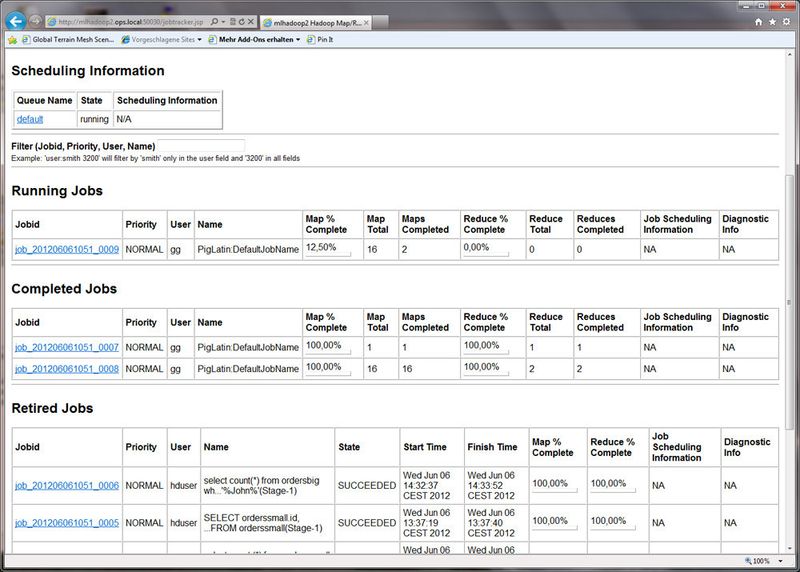
Task: Click the 'Running Jobs' heading
Action: pyautogui.click(x=57, y=191)
